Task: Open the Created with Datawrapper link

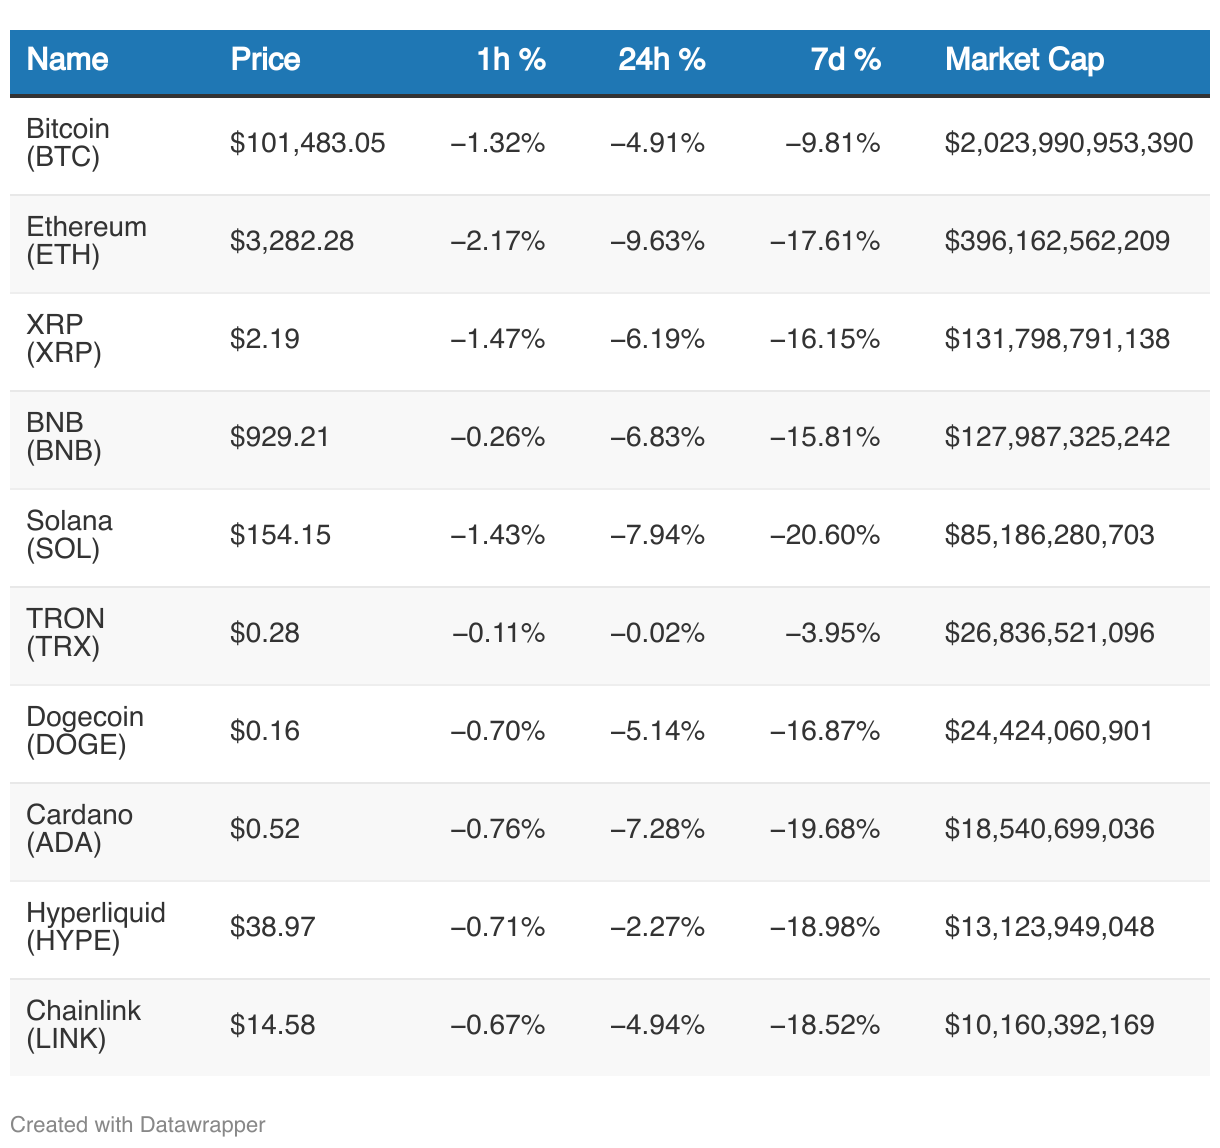Action: click(x=137, y=1124)
